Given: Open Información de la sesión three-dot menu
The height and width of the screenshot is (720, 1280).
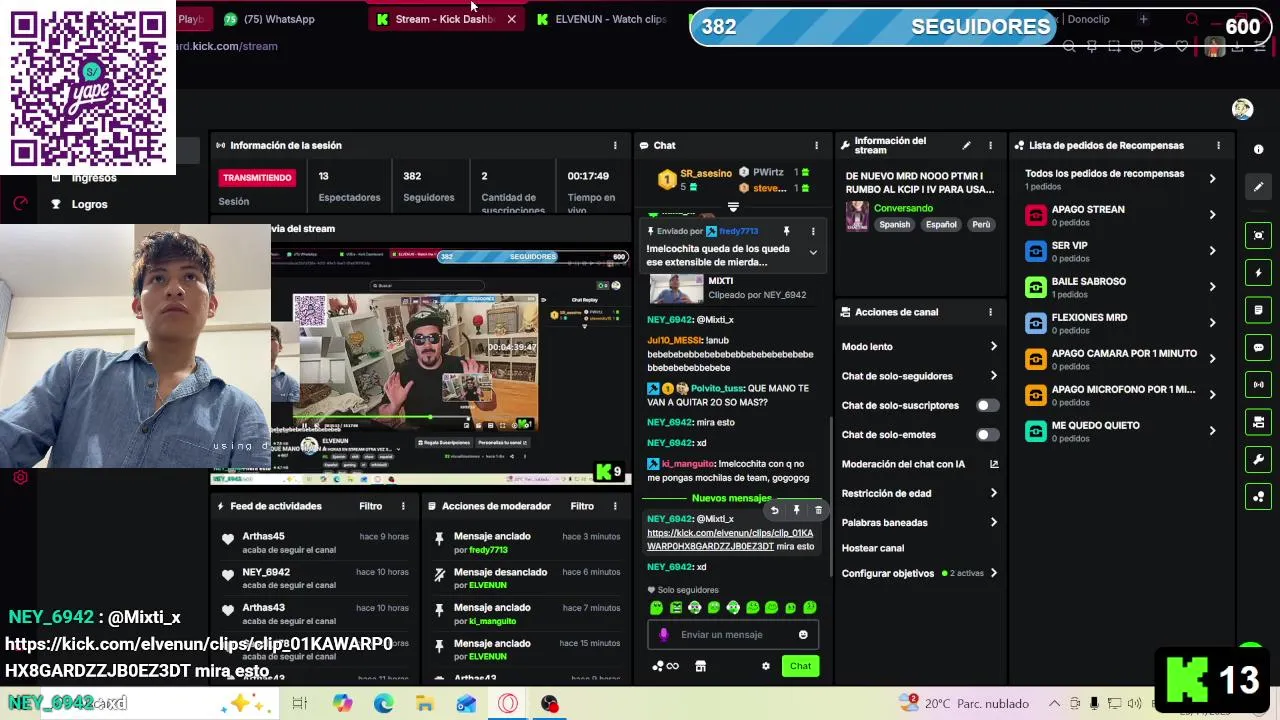Looking at the screenshot, I should tap(615, 145).
